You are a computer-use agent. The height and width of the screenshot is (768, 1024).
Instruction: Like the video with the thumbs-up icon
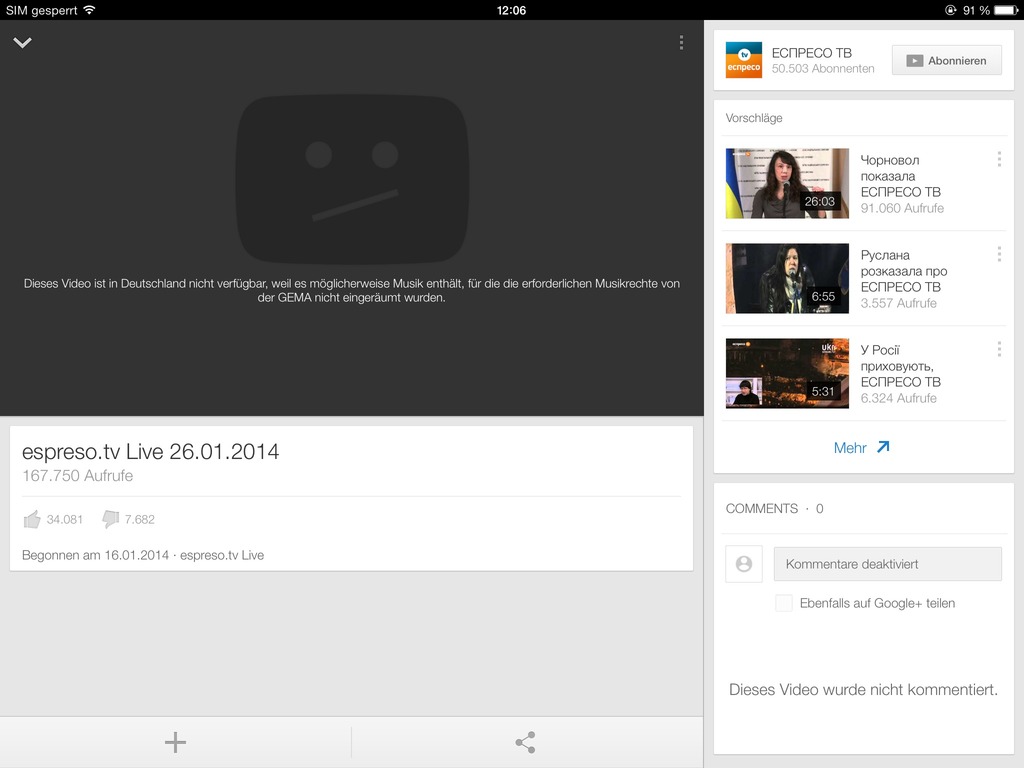[x=32, y=519]
